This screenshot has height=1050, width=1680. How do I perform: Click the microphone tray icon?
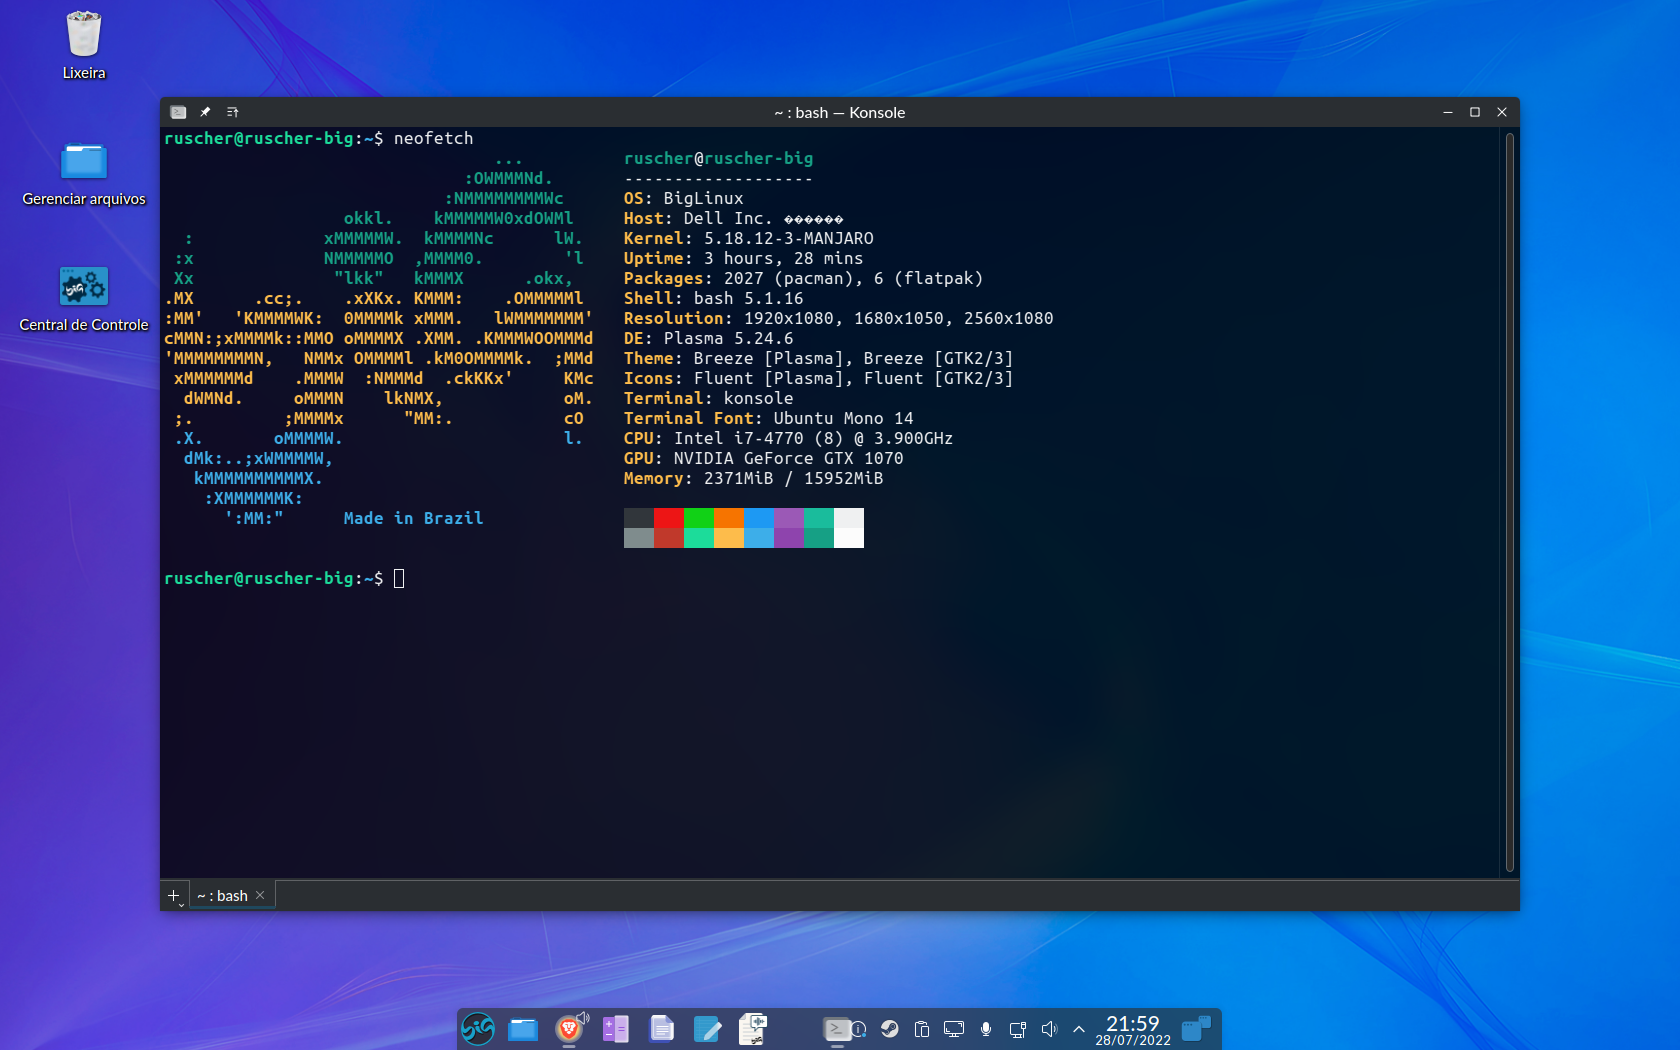tap(986, 1029)
